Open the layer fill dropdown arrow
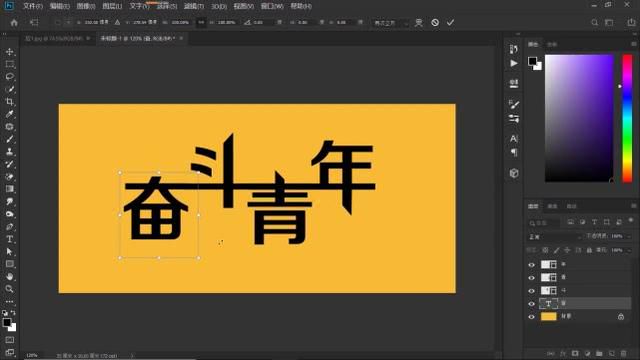 tap(628, 250)
